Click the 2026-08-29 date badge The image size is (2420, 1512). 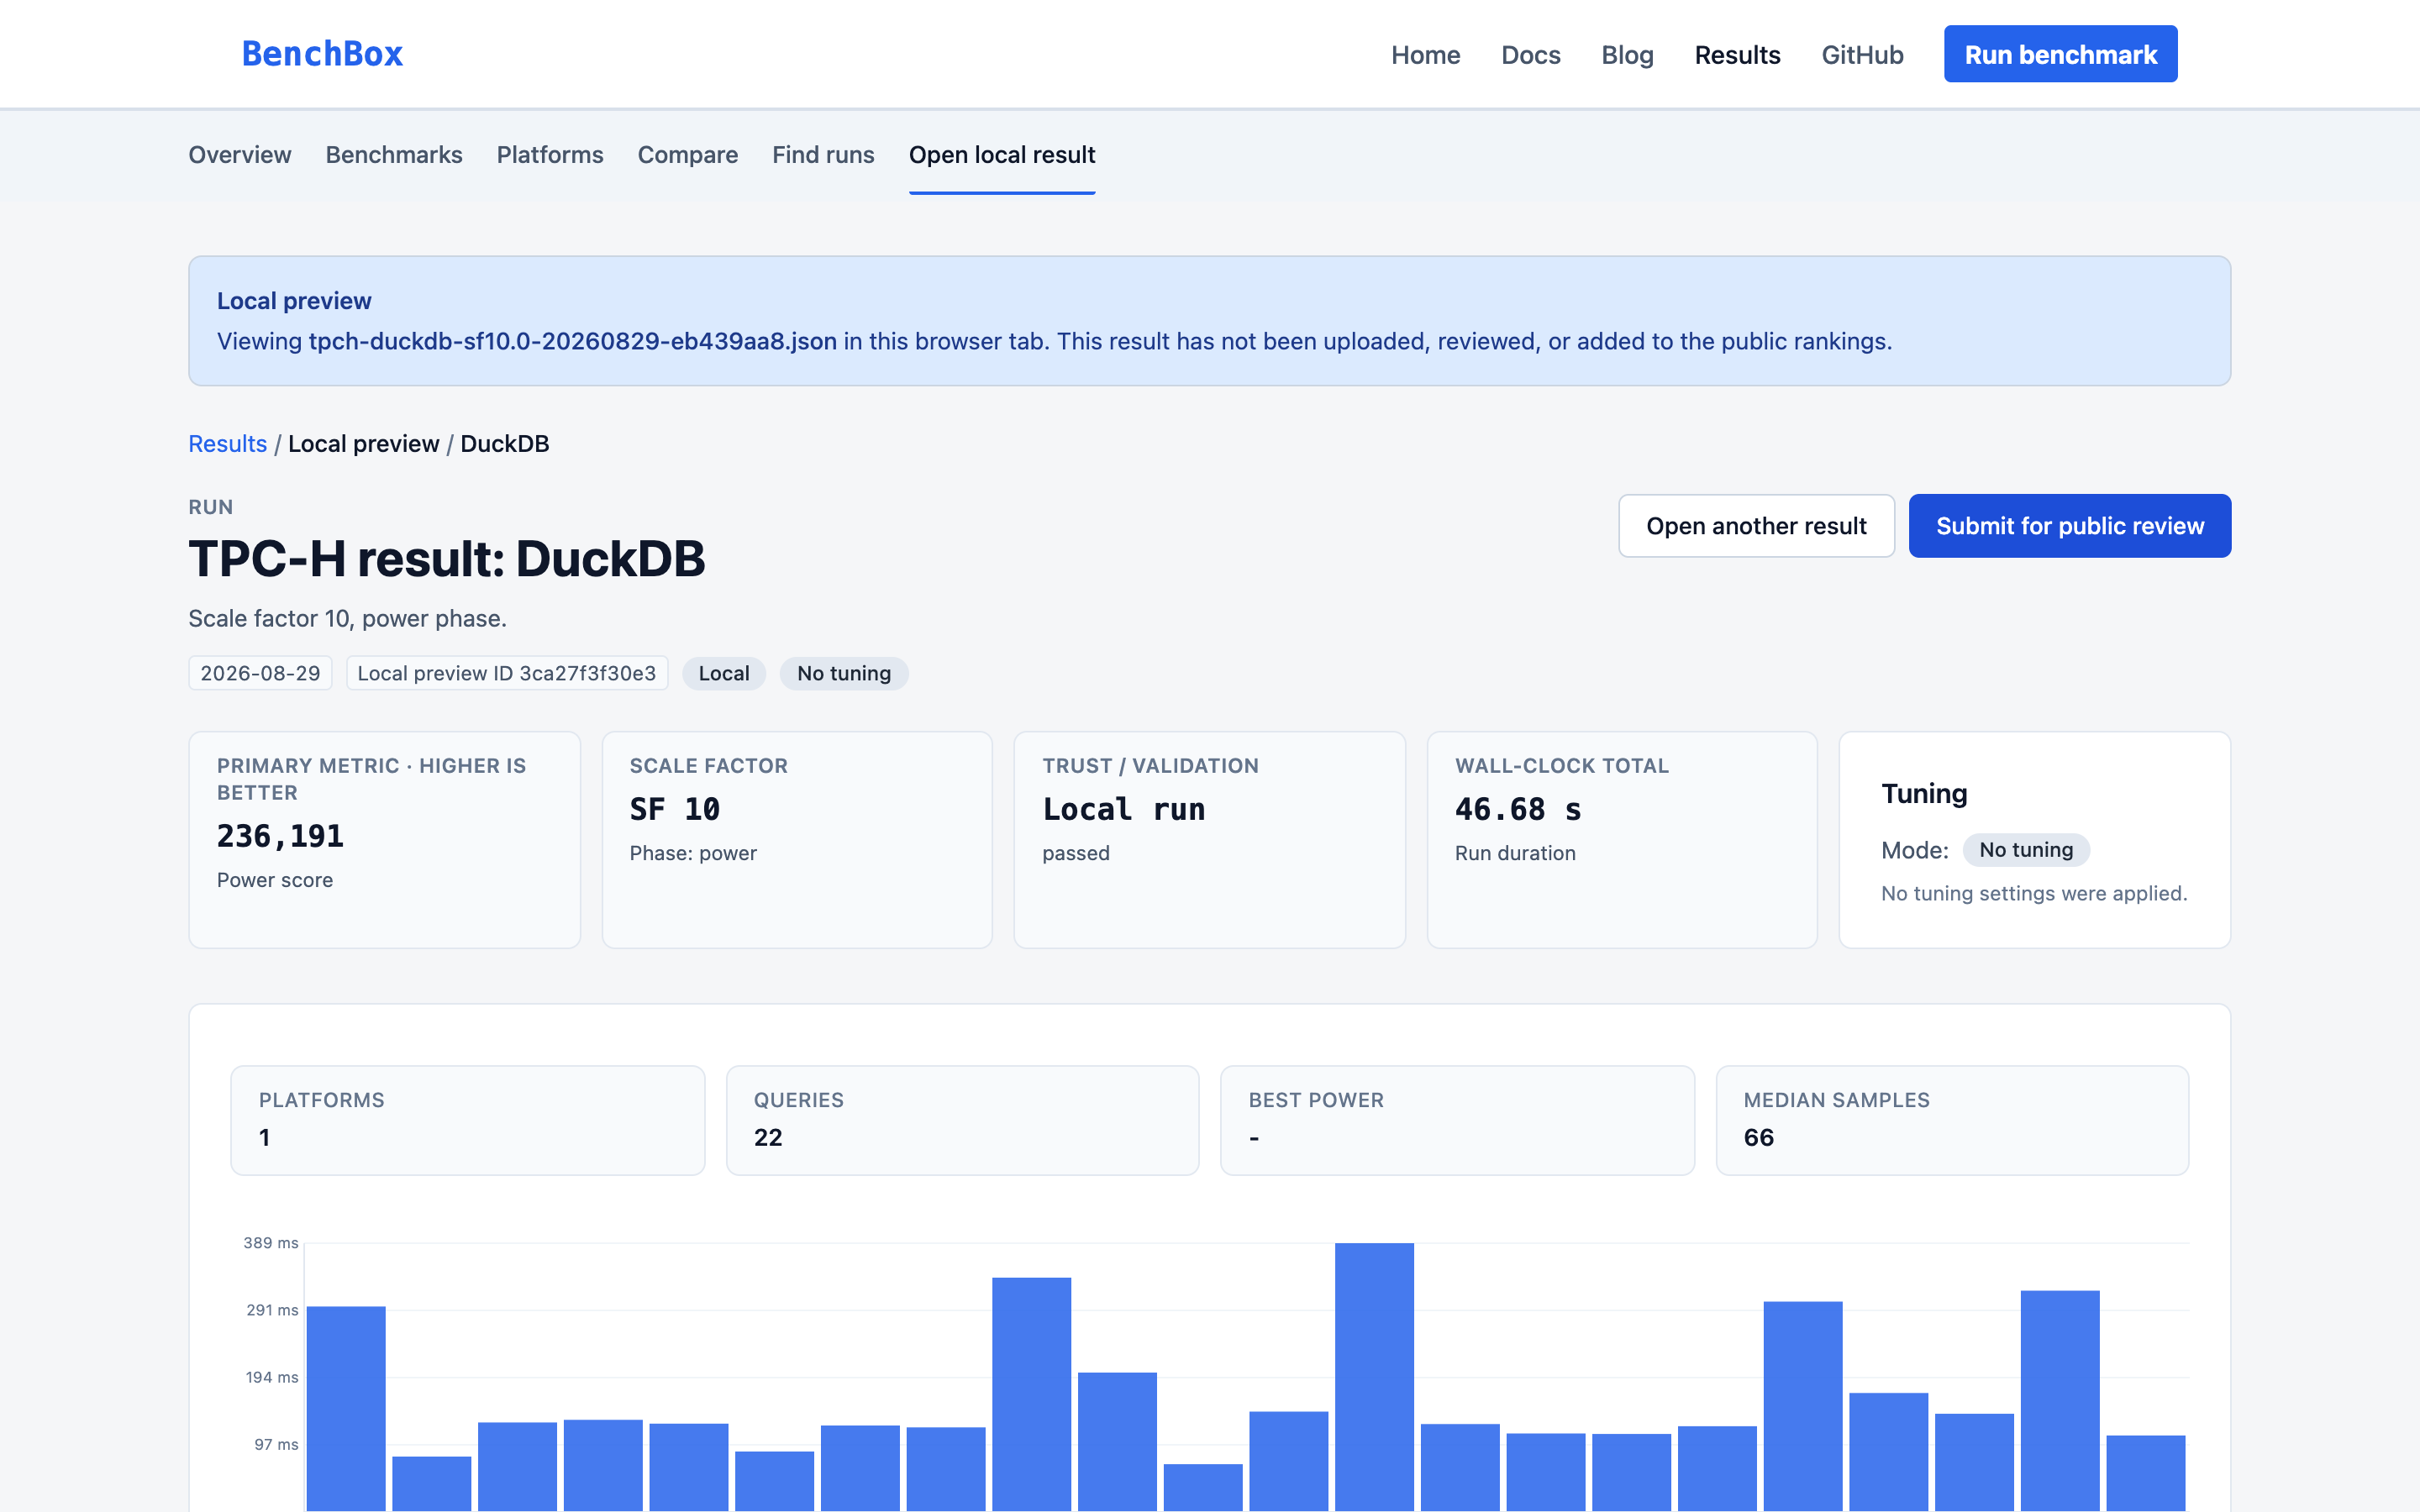pos(260,673)
